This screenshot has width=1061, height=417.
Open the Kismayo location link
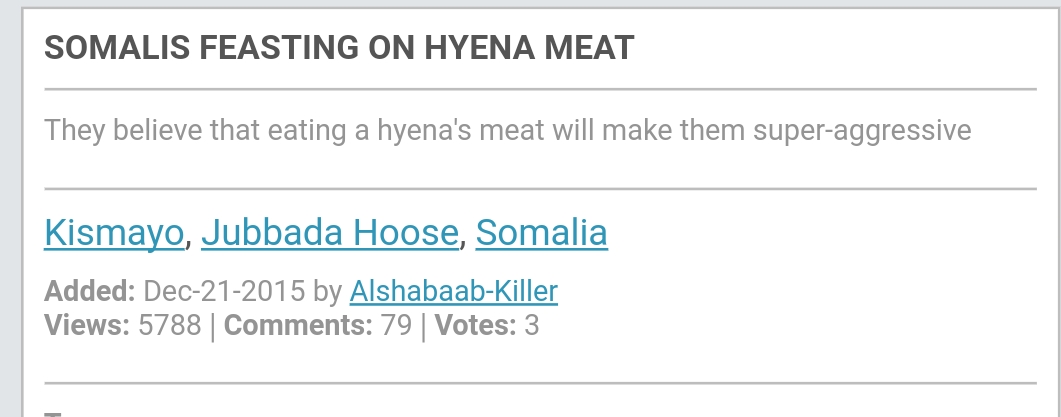(114, 232)
